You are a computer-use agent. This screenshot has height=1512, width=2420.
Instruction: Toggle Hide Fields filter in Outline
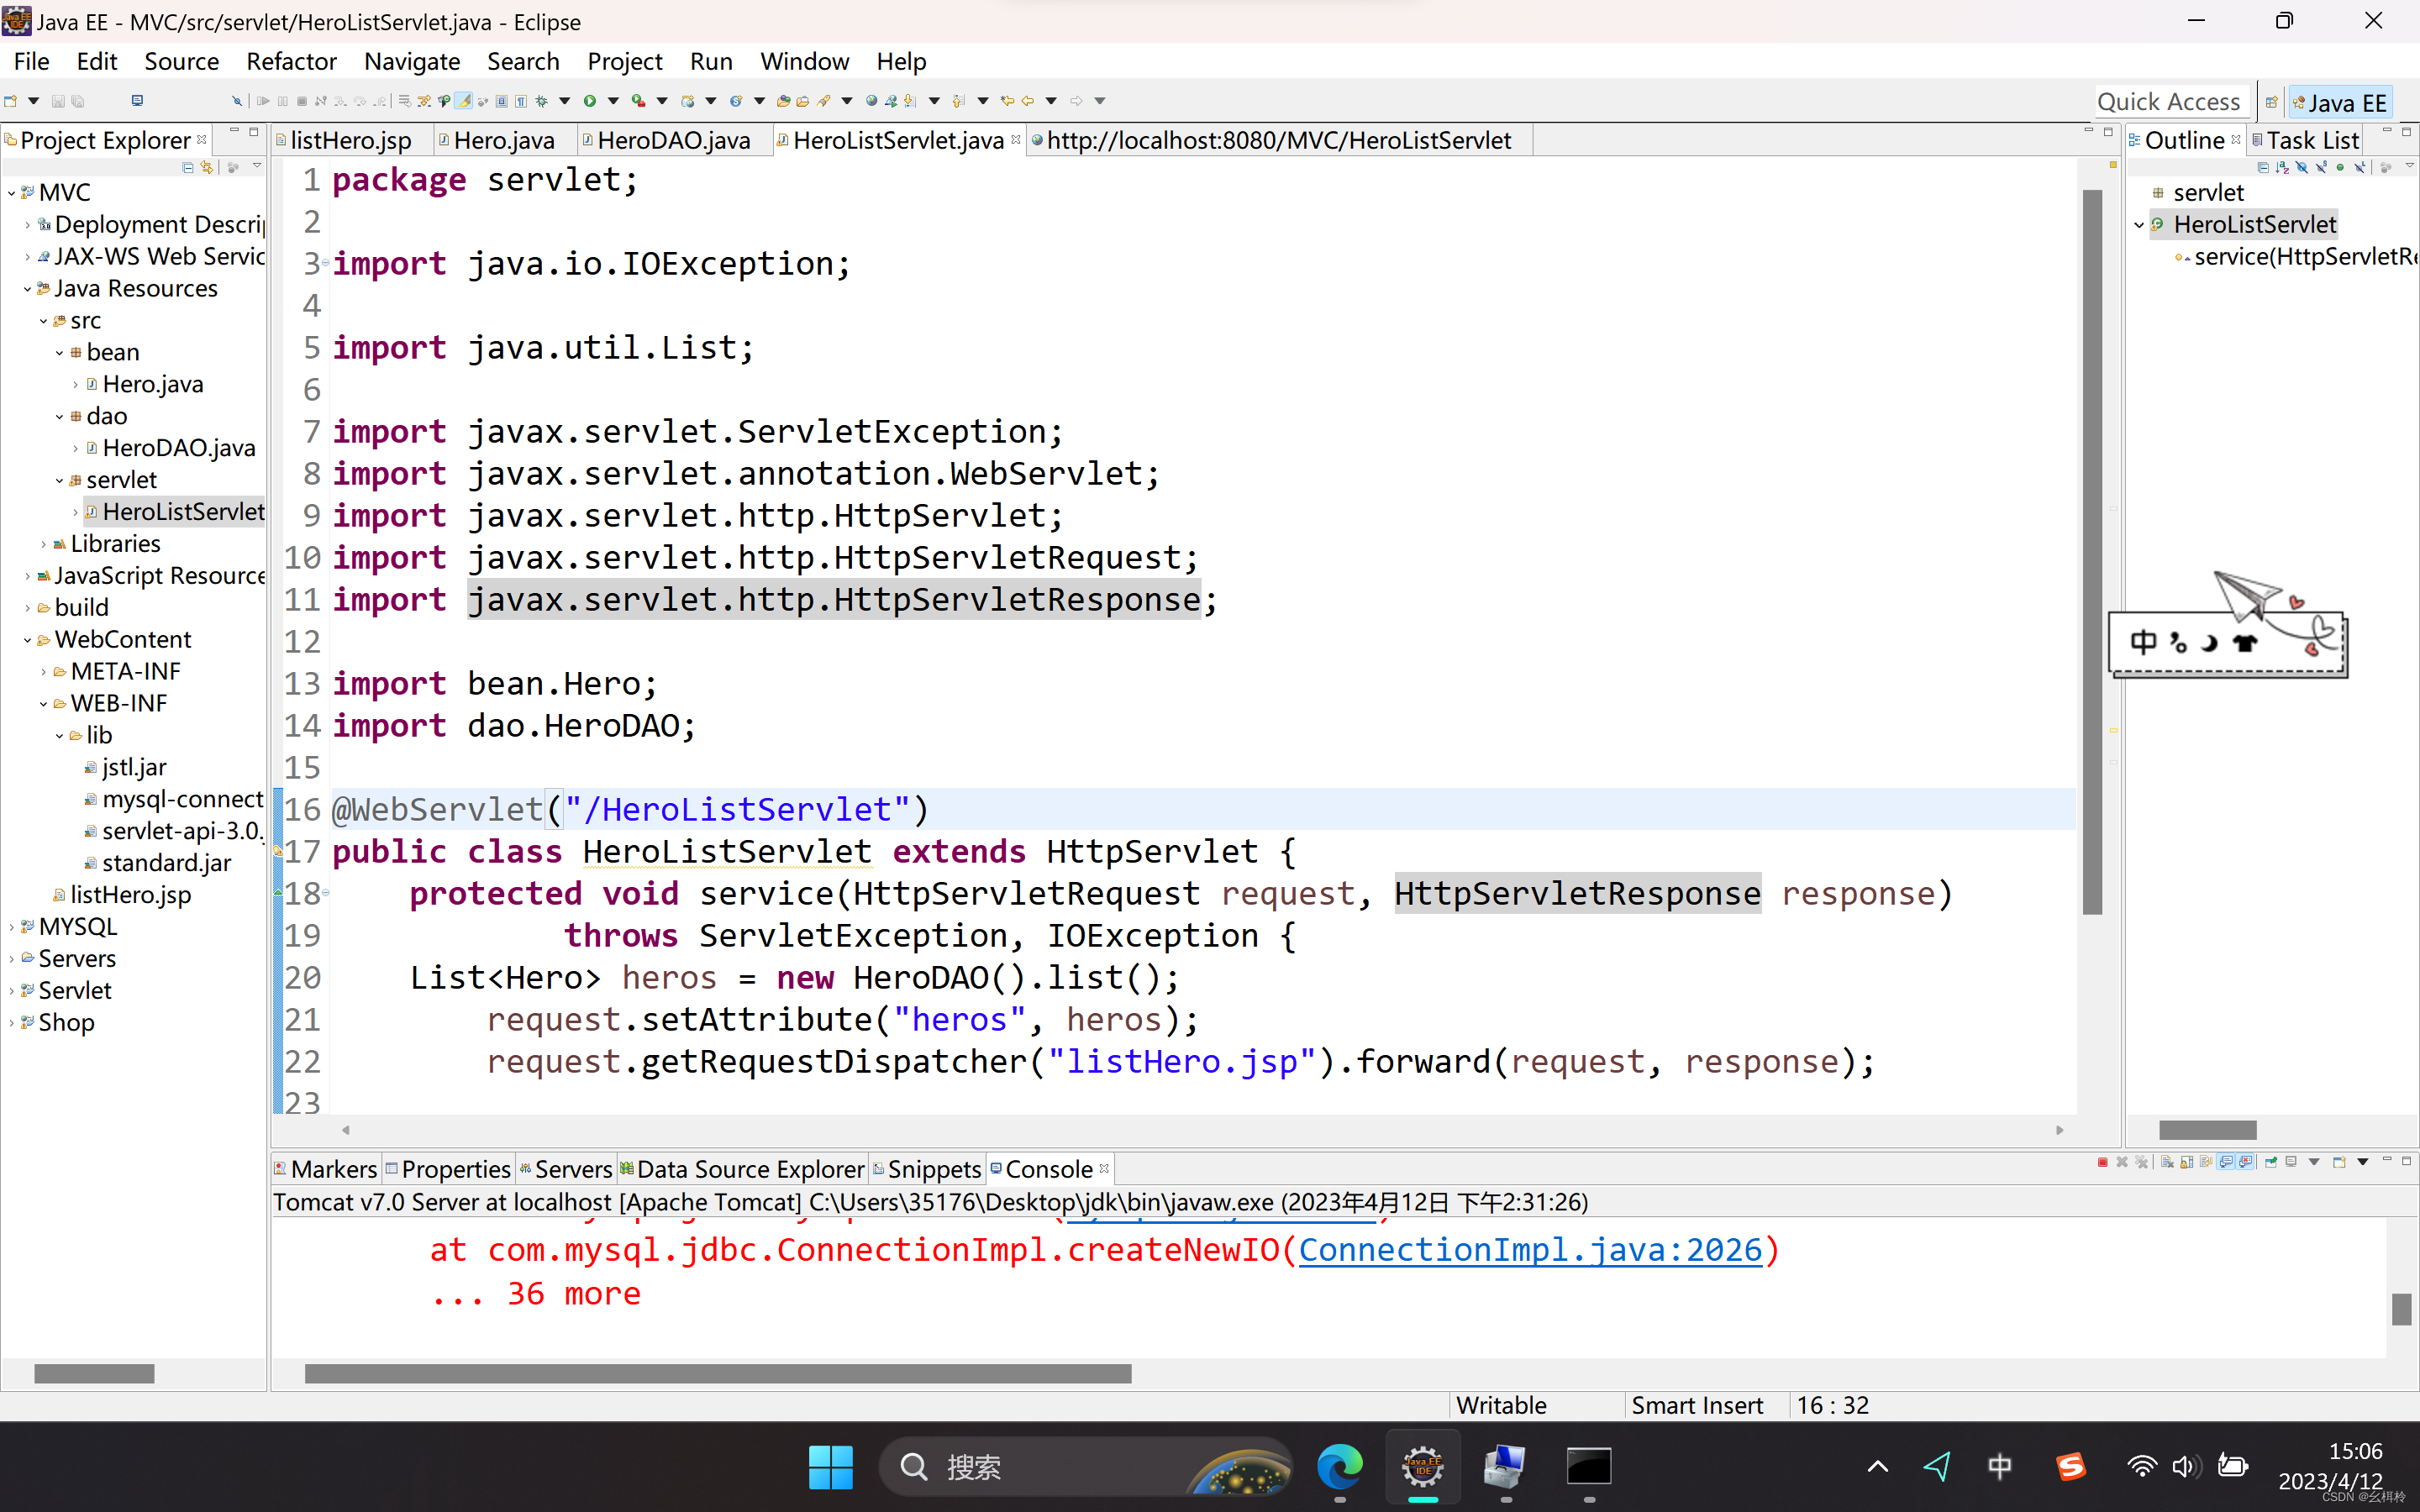pyautogui.click(x=2302, y=168)
